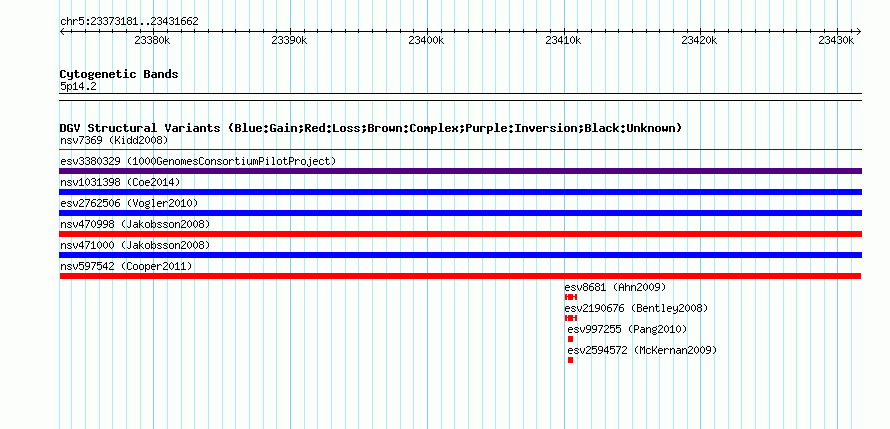Image resolution: width=890 pixels, height=429 pixels.
Task: Click the 23390k ruler label
Action: (x=289, y=40)
